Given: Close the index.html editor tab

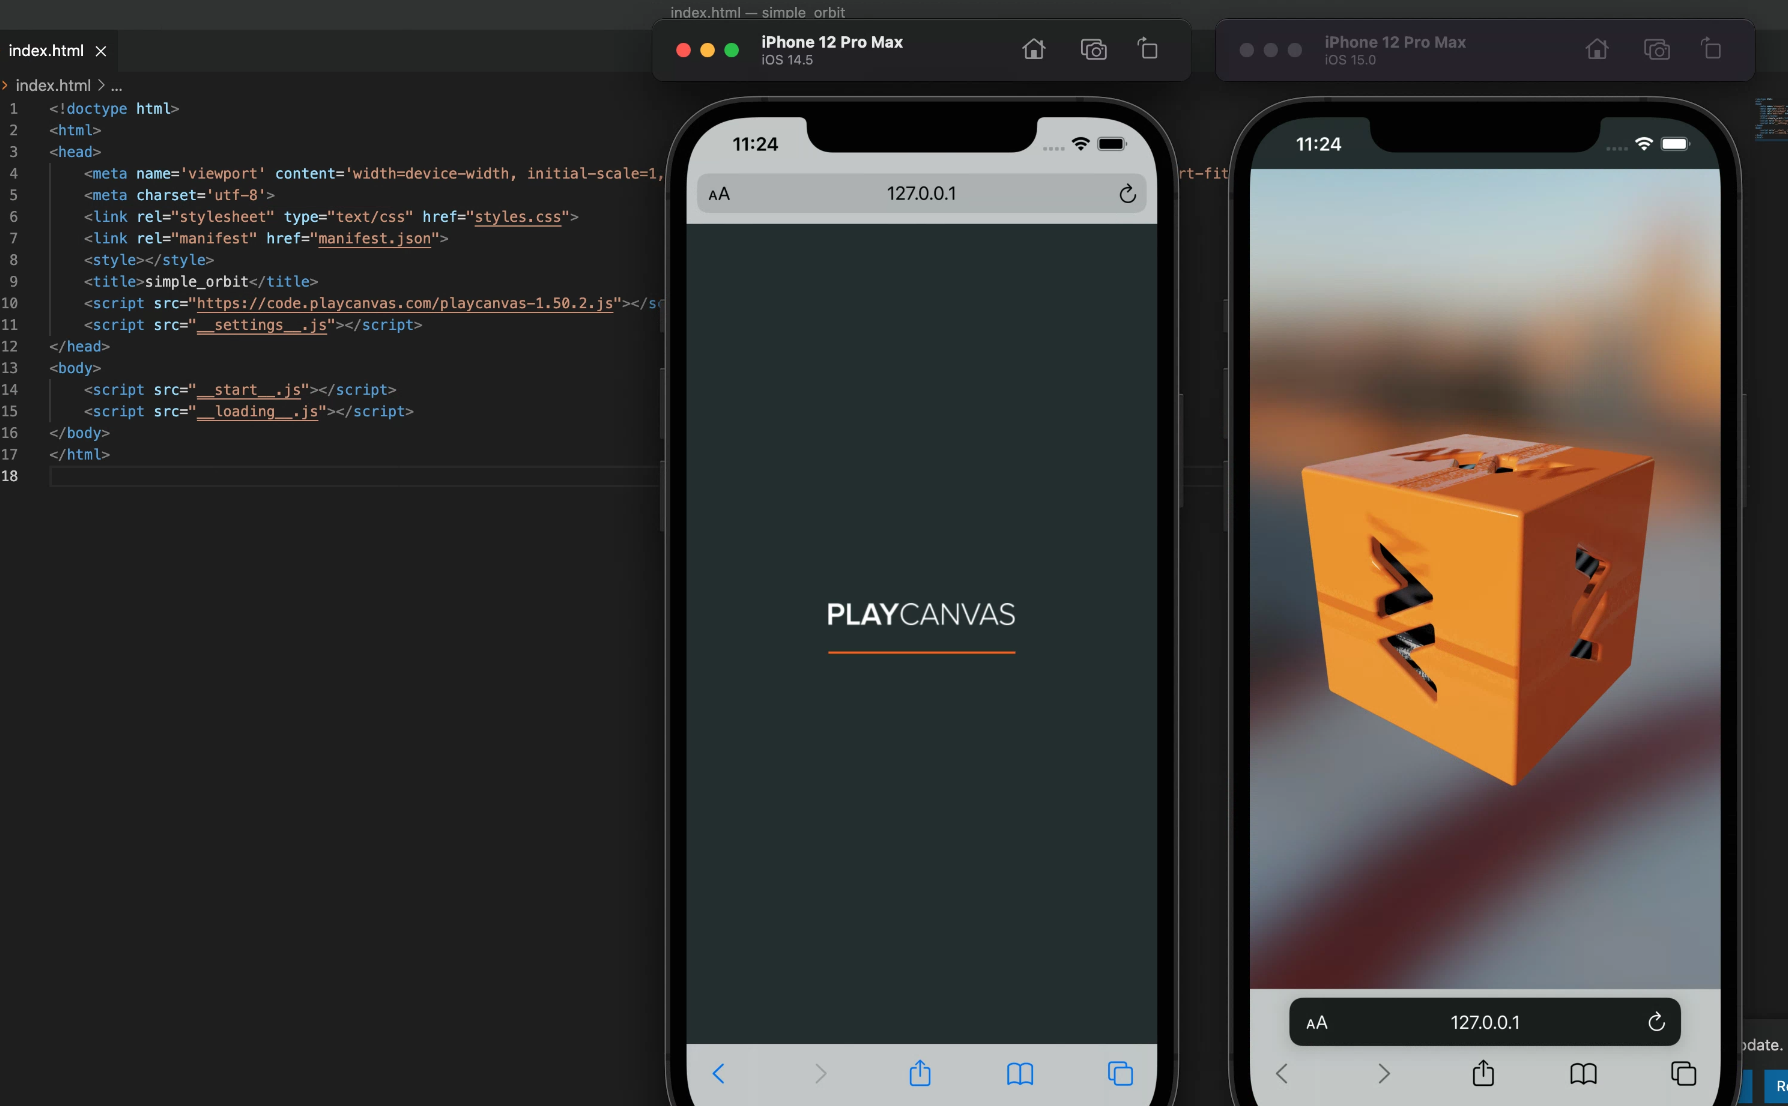Looking at the screenshot, I should click(100, 50).
